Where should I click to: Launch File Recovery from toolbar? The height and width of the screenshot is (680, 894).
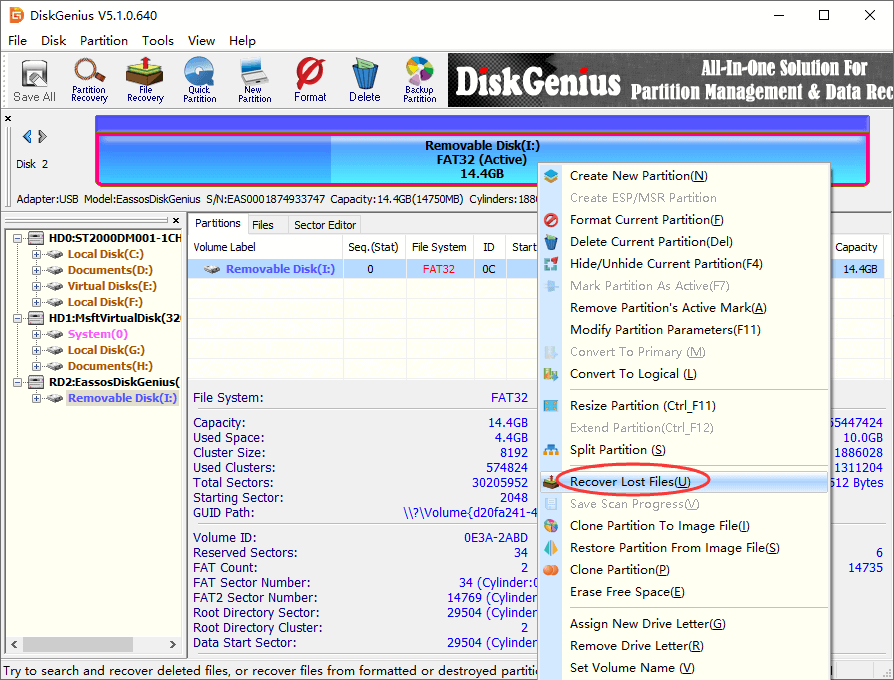[x=145, y=80]
